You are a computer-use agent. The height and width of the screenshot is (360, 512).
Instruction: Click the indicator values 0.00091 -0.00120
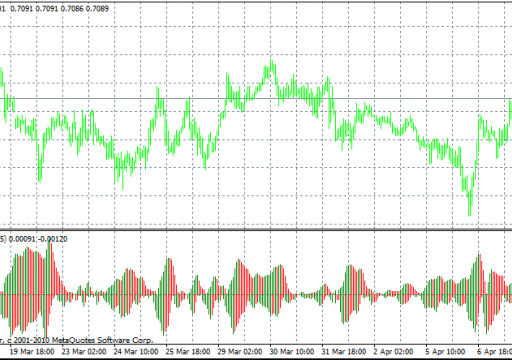(38, 239)
